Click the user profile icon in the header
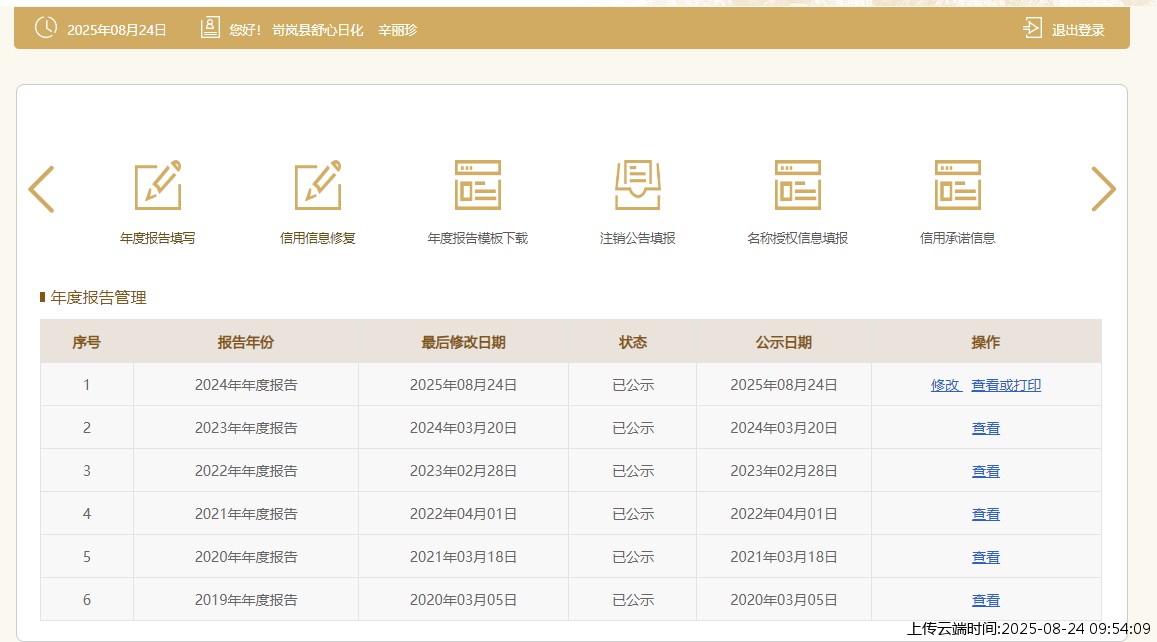 click(x=210, y=28)
